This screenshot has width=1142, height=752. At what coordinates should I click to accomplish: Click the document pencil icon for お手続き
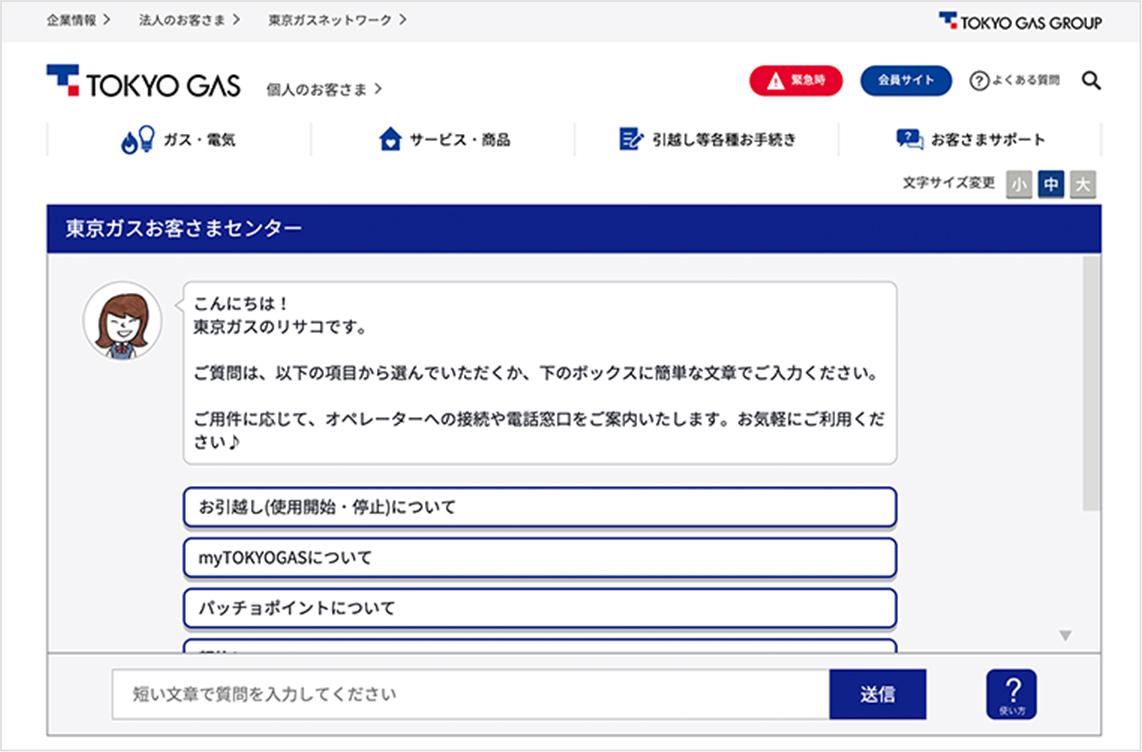[x=631, y=139]
